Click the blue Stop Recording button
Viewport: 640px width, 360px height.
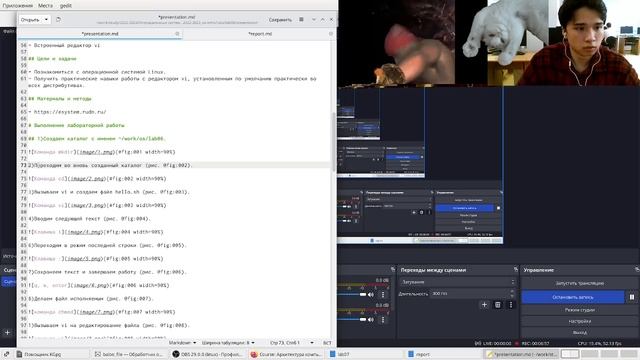(573, 297)
